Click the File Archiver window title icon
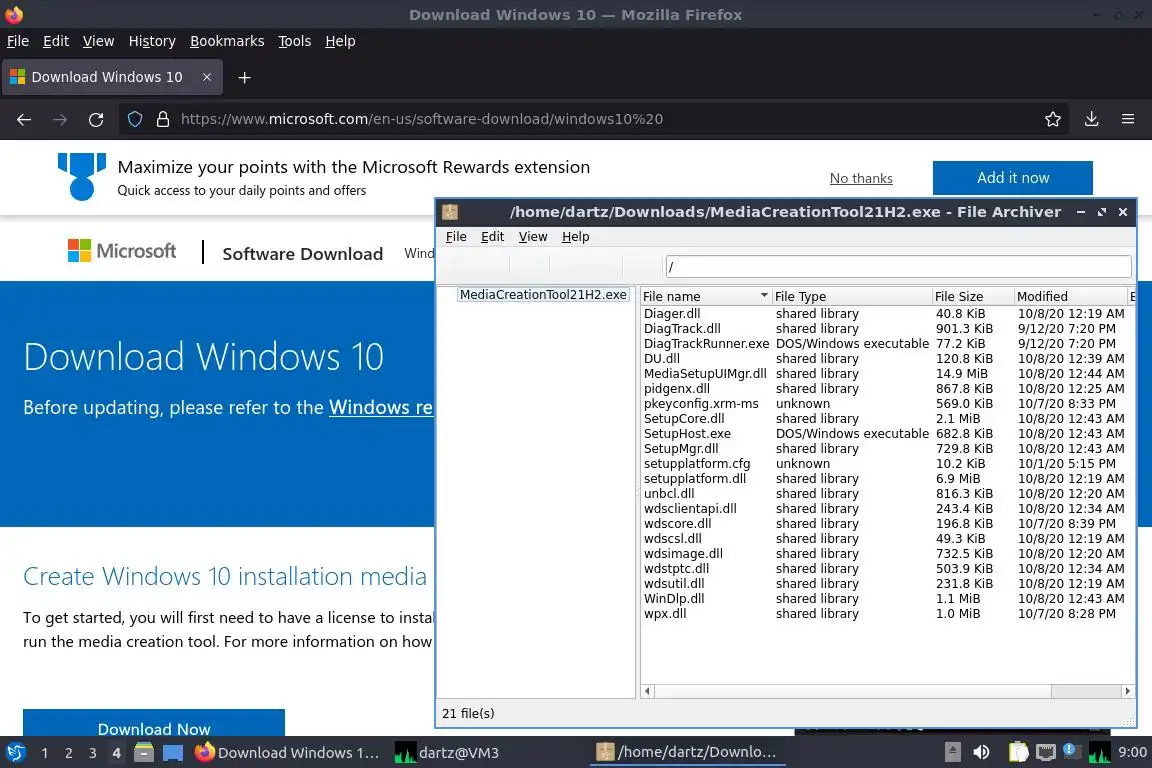Screen dimensions: 1152x768 tap(450, 212)
